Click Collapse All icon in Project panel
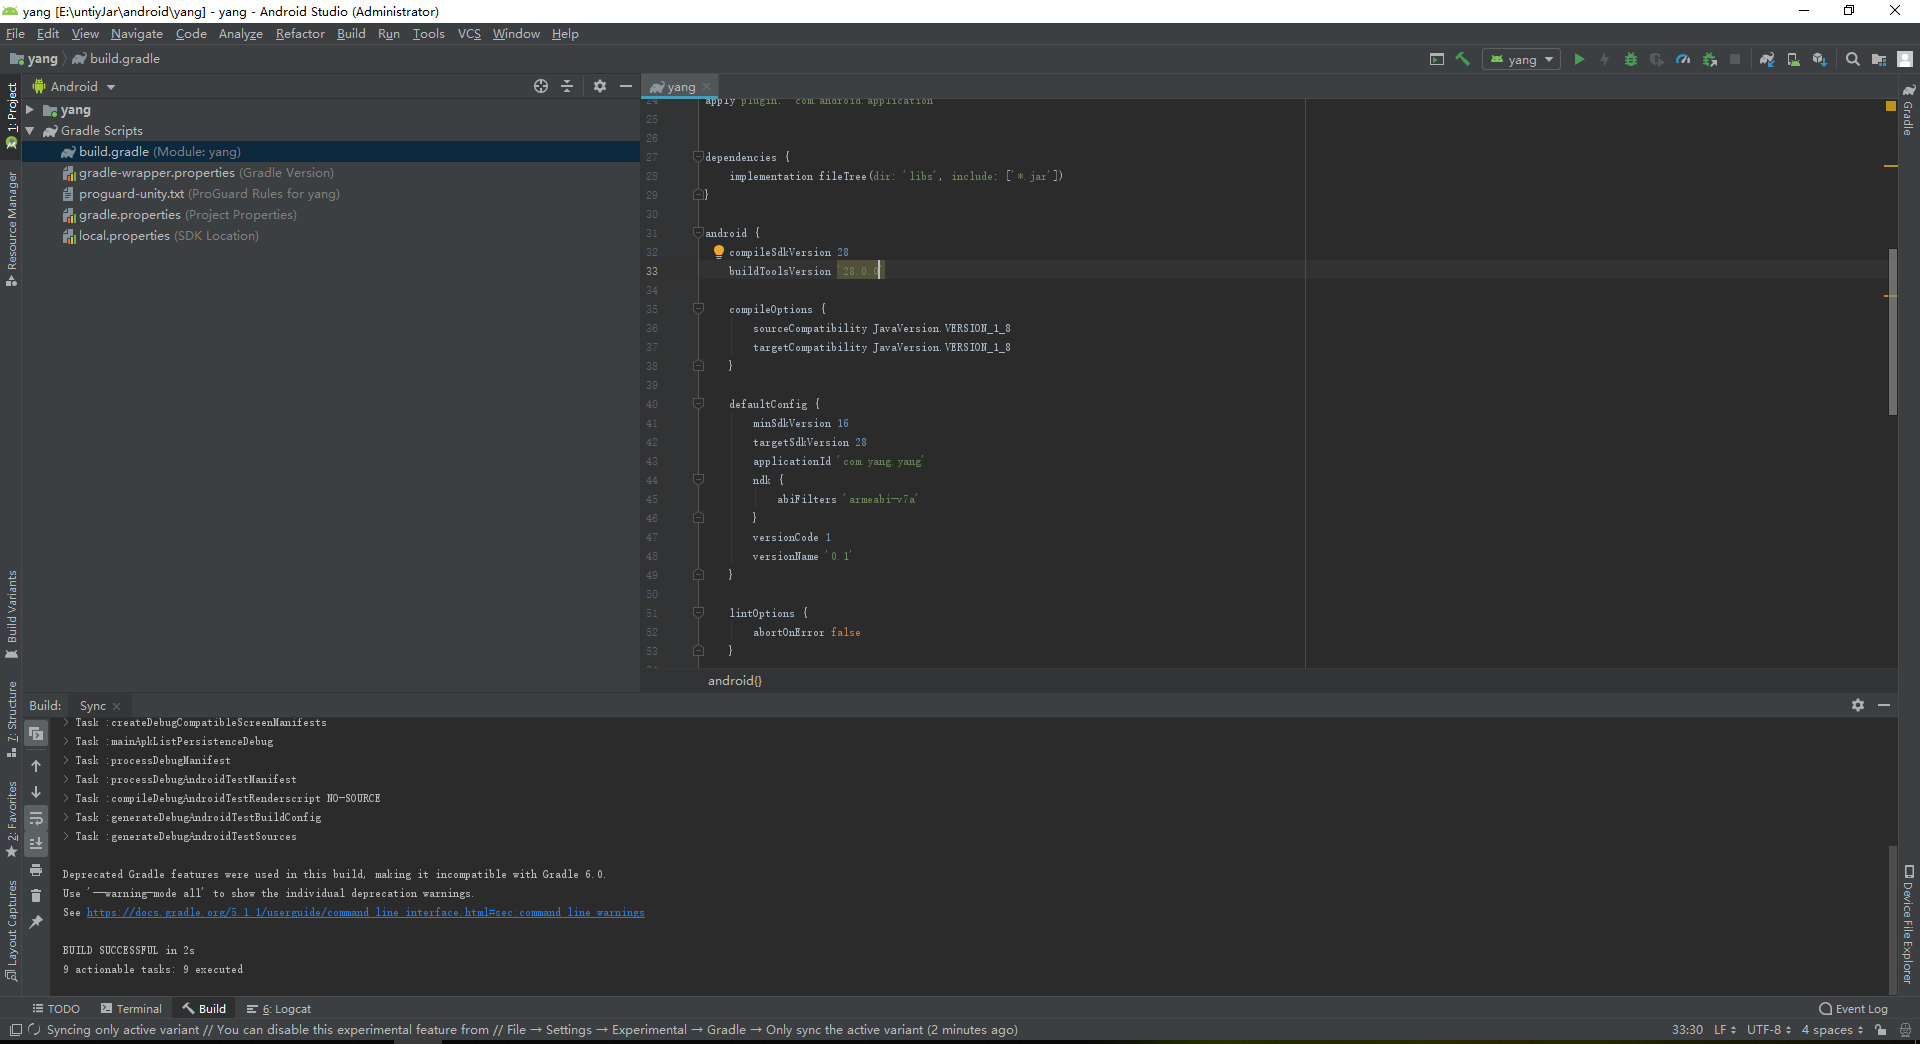 pos(567,86)
